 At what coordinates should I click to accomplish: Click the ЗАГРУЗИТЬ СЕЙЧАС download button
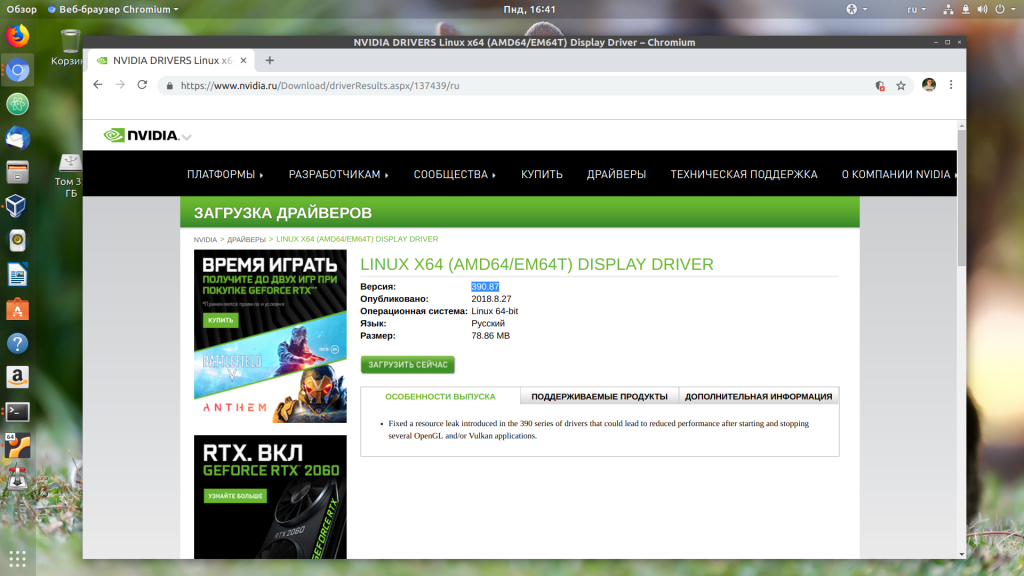tap(407, 365)
